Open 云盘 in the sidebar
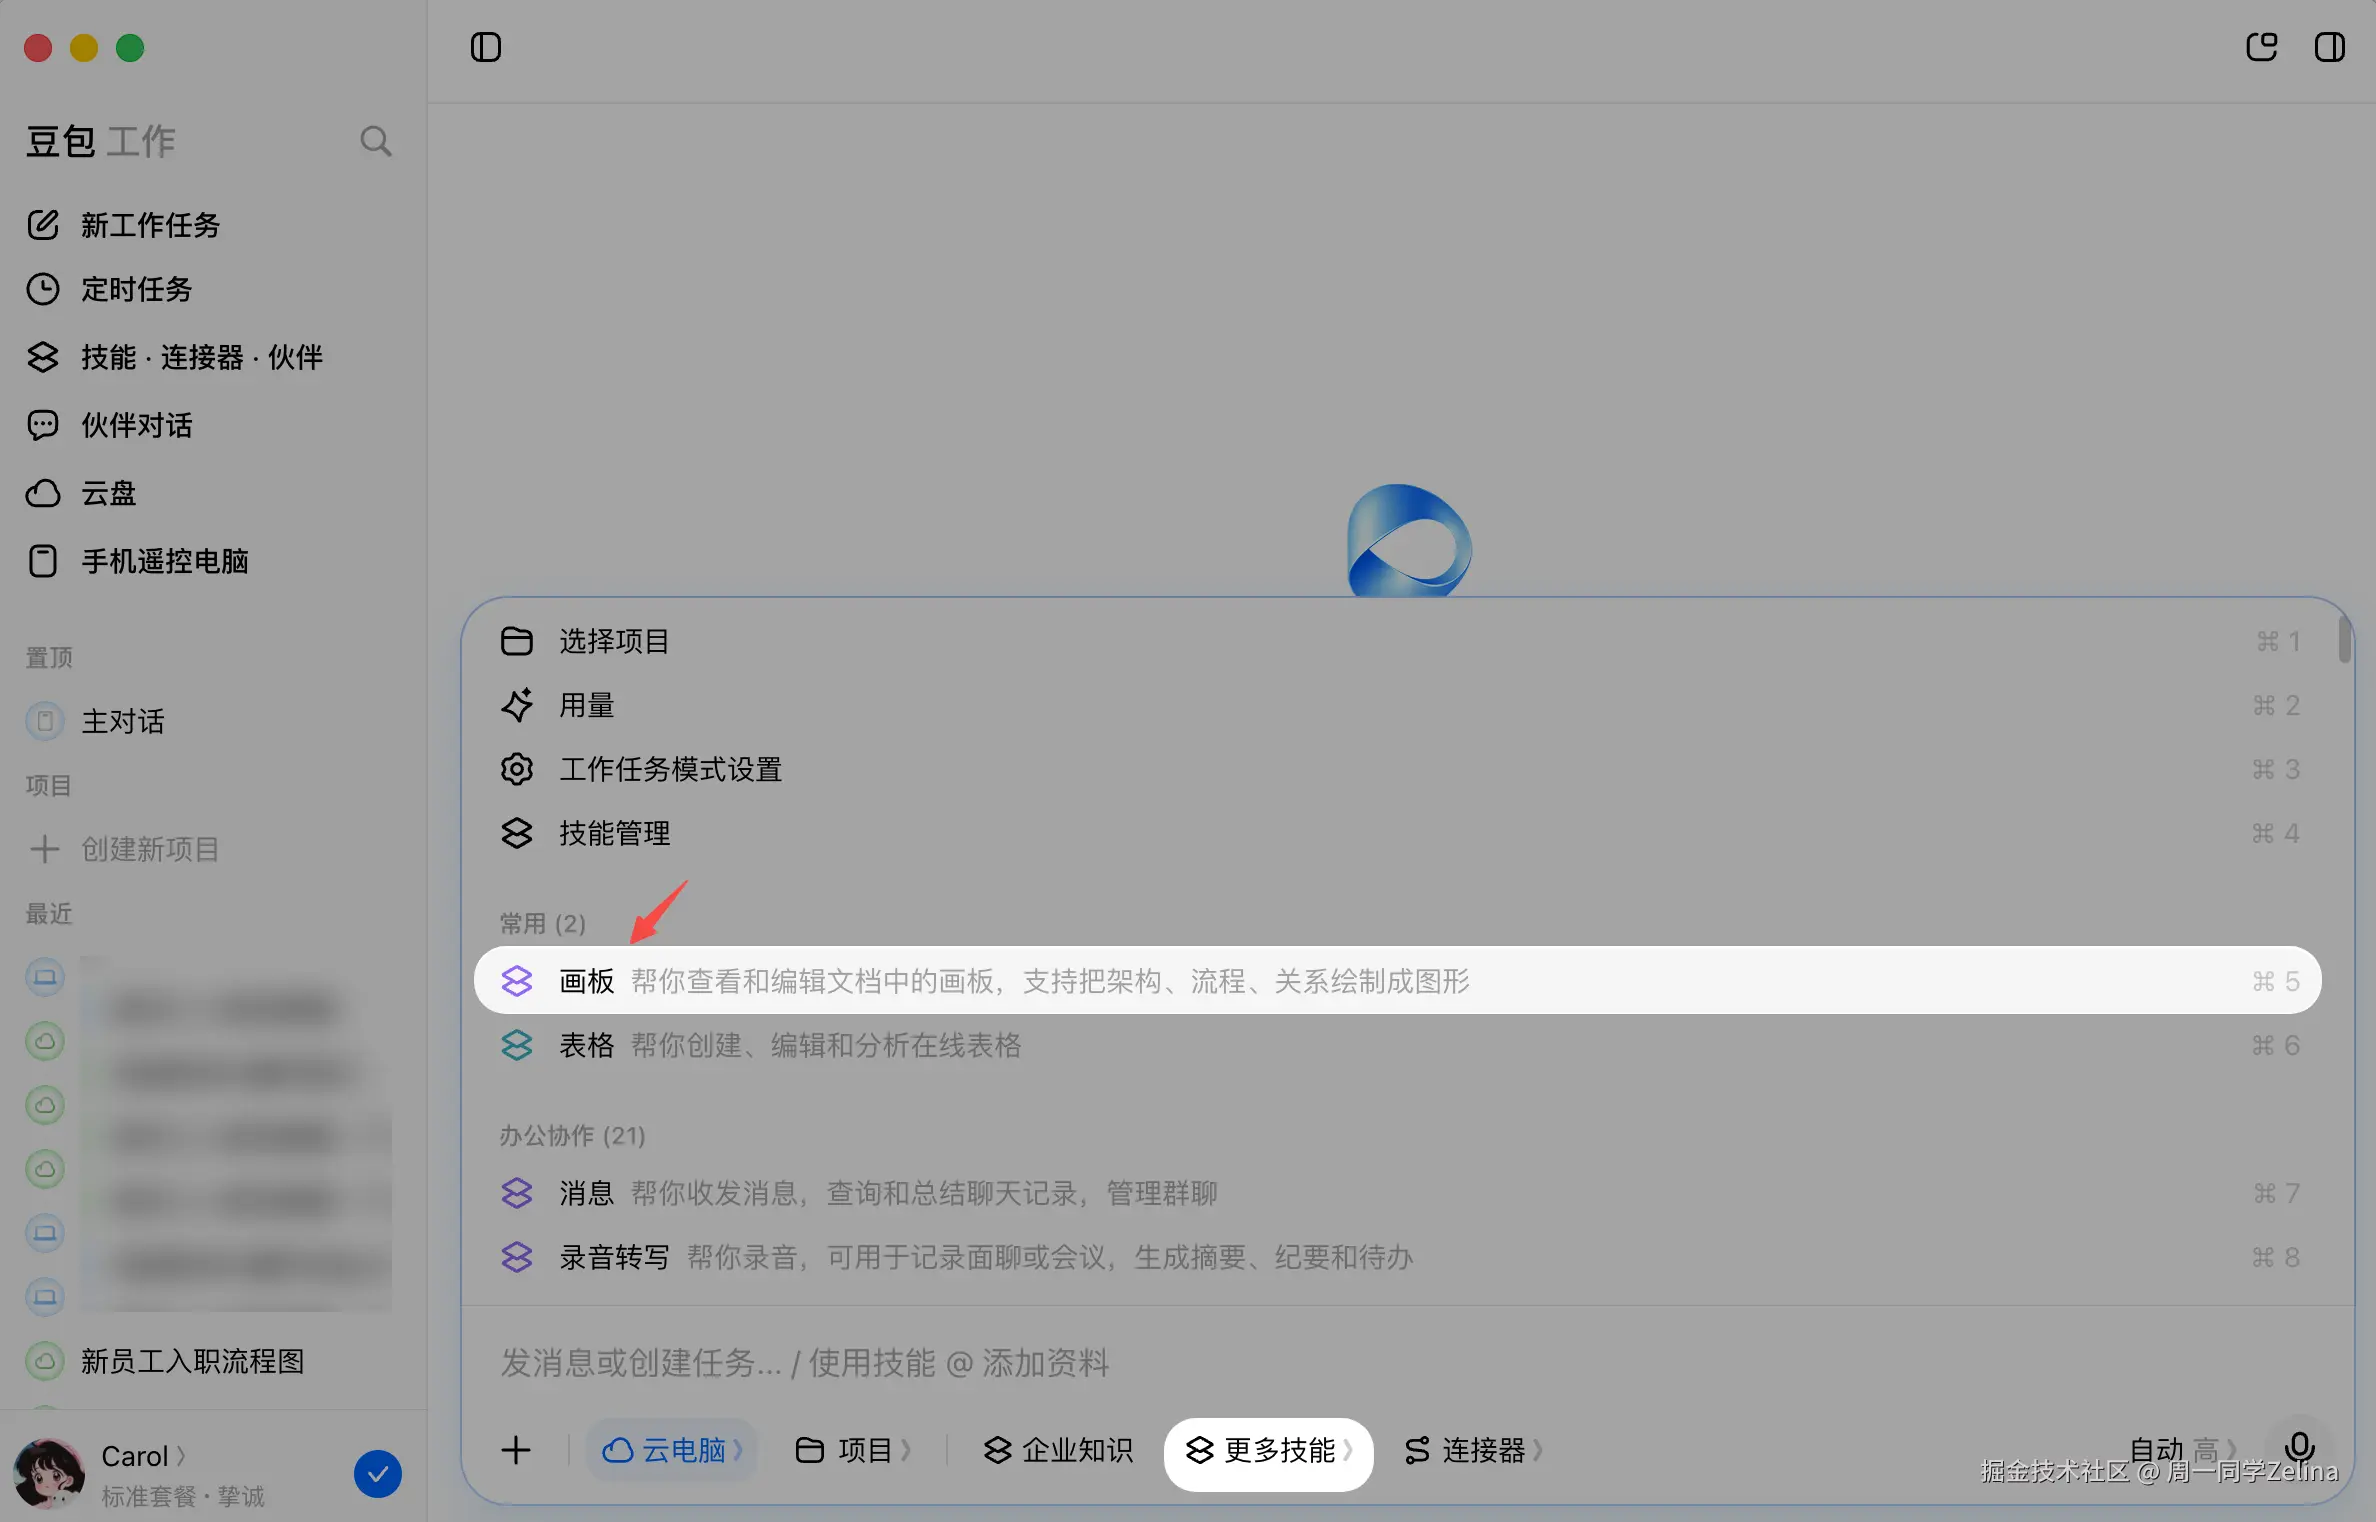This screenshot has height=1522, width=2376. pyautogui.click(x=108, y=493)
